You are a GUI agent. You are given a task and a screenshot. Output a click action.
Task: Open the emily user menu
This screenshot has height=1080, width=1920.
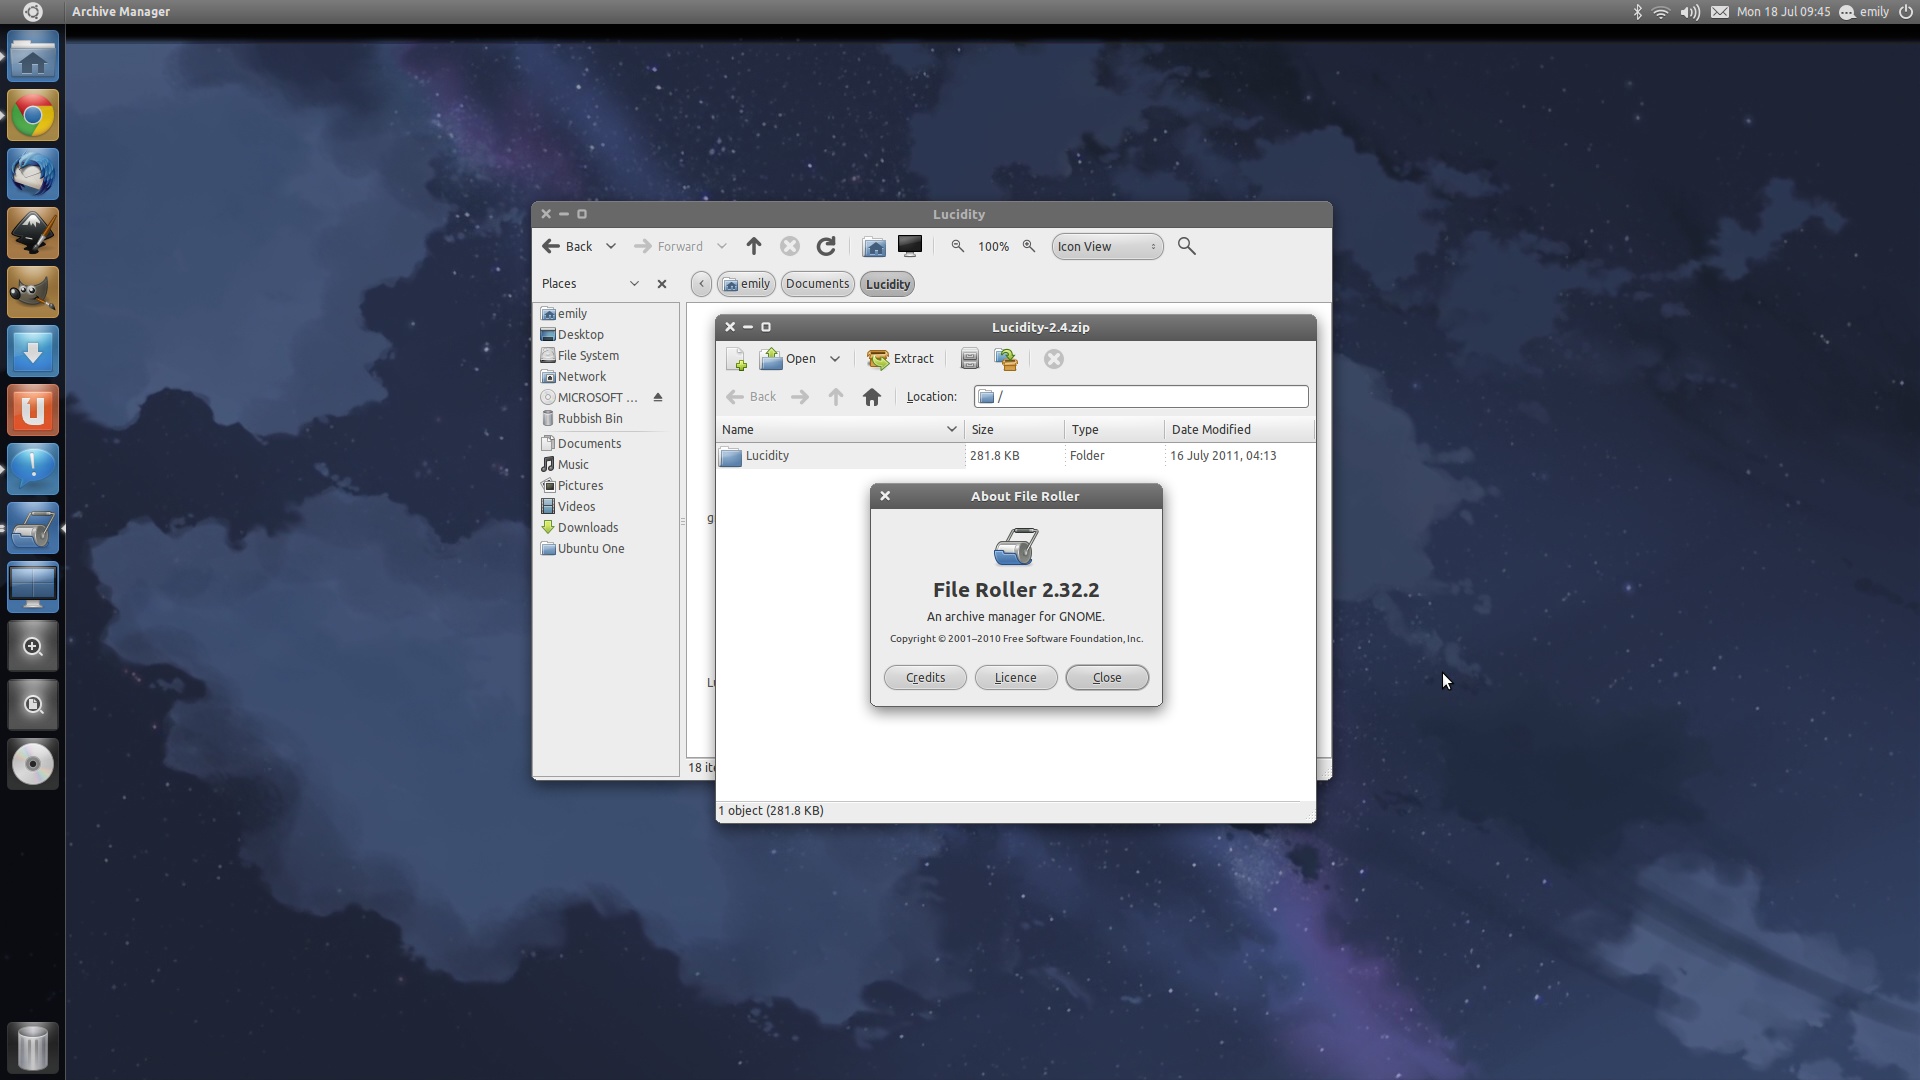1865,12
